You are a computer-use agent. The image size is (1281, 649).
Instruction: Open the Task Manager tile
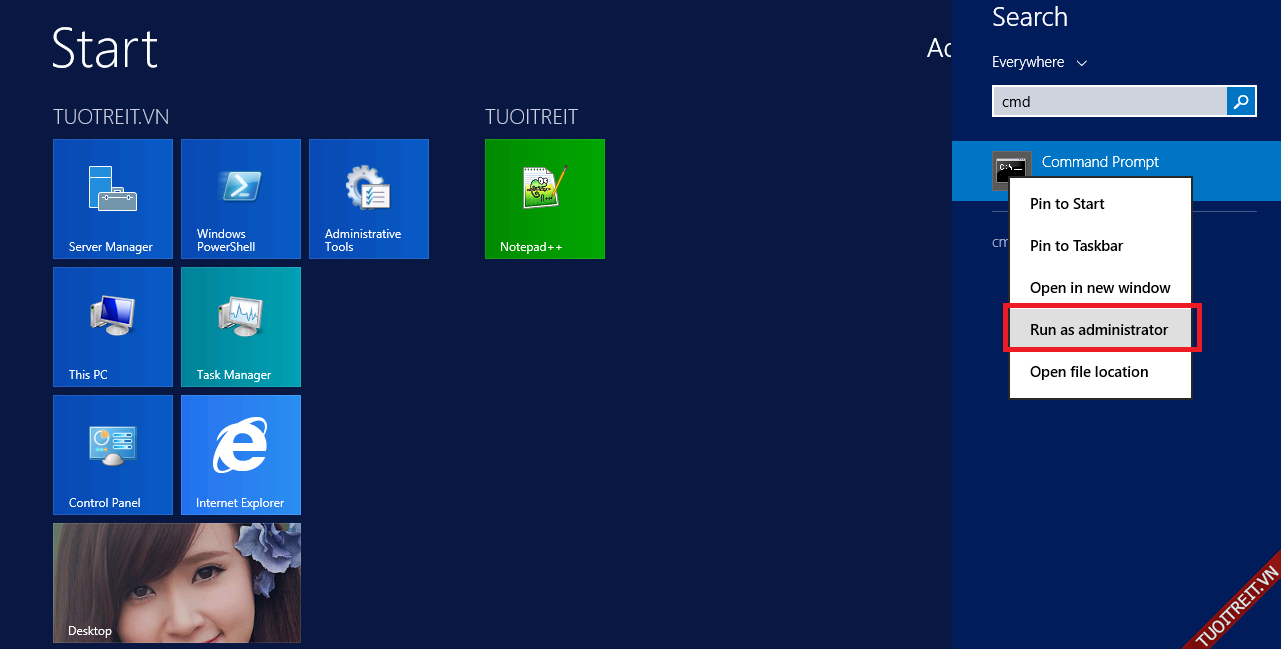coord(240,327)
